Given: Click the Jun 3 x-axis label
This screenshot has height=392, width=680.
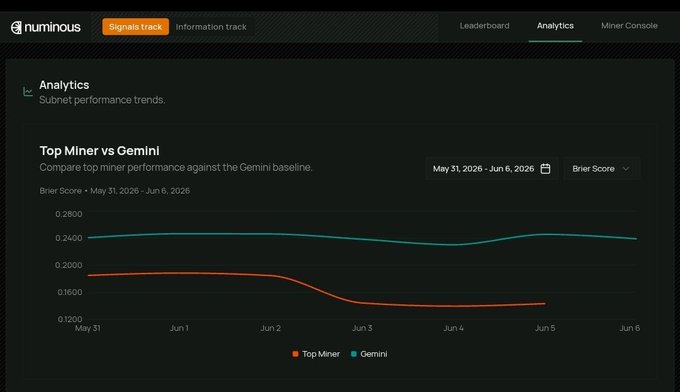Looking at the screenshot, I should pyautogui.click(x=362, y=328).
